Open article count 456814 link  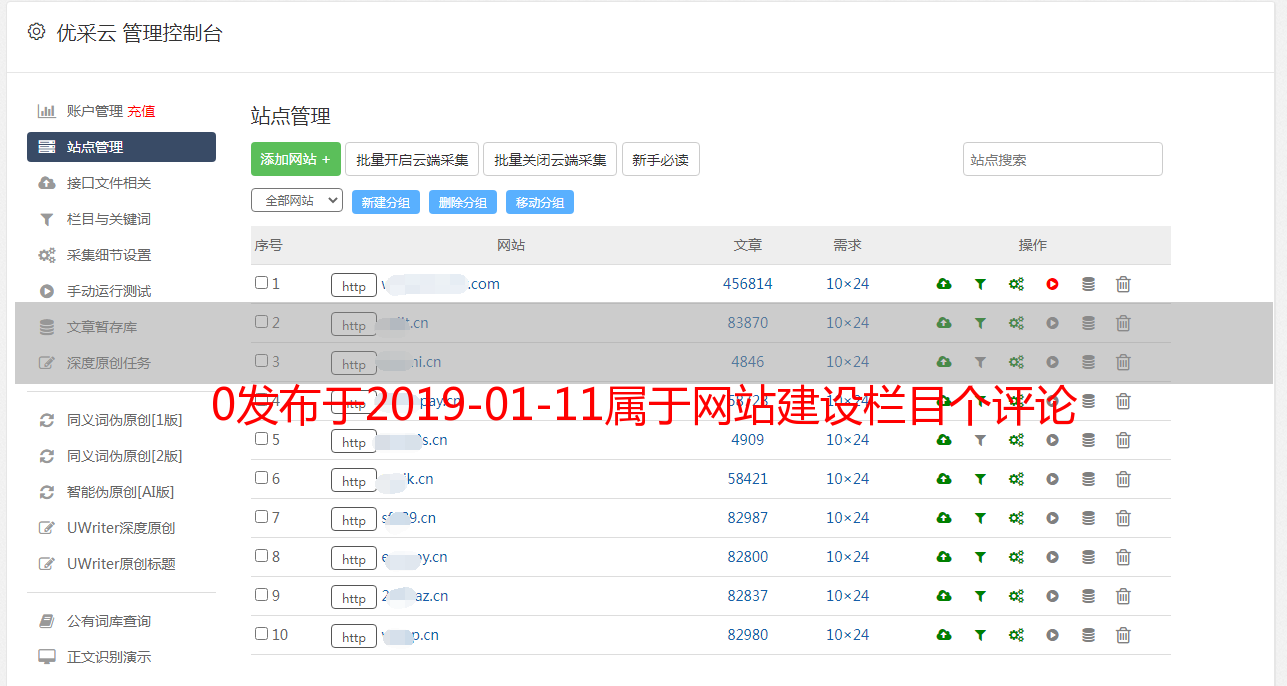coord(748,284)
